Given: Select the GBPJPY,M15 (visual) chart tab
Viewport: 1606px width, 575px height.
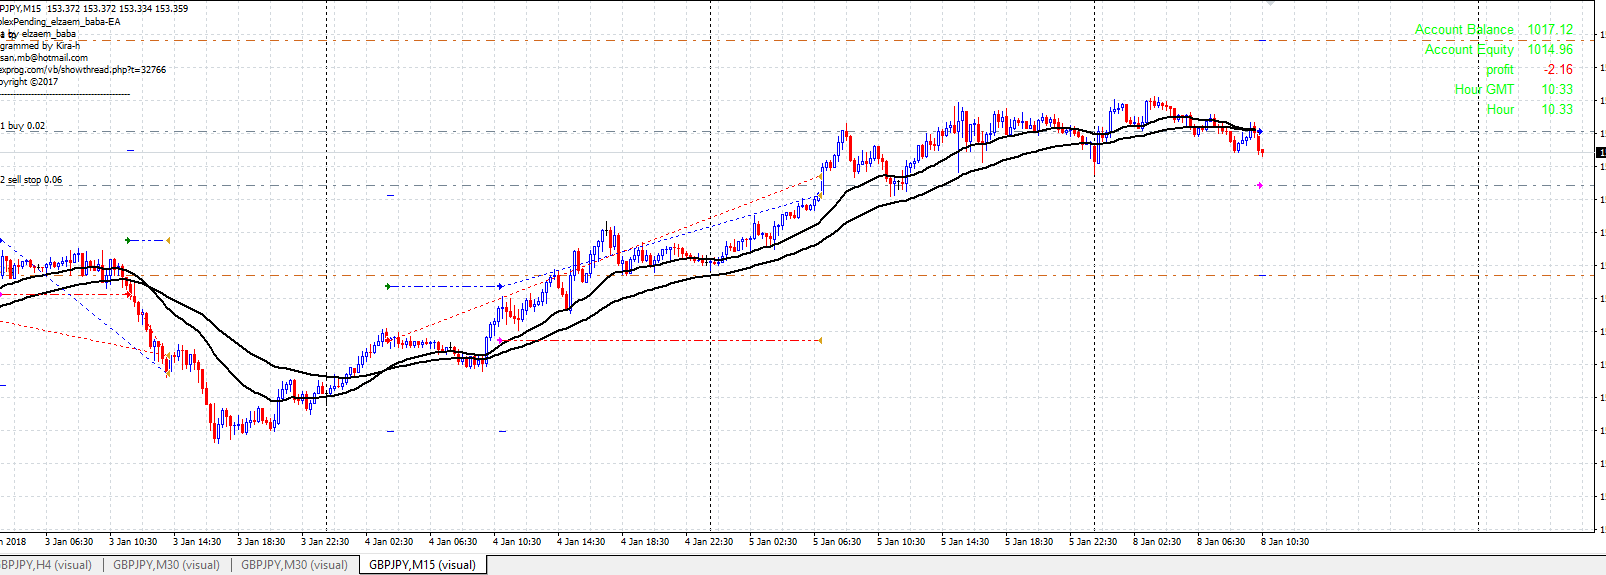Looking at the screenshot, I should tap(422, 565).
